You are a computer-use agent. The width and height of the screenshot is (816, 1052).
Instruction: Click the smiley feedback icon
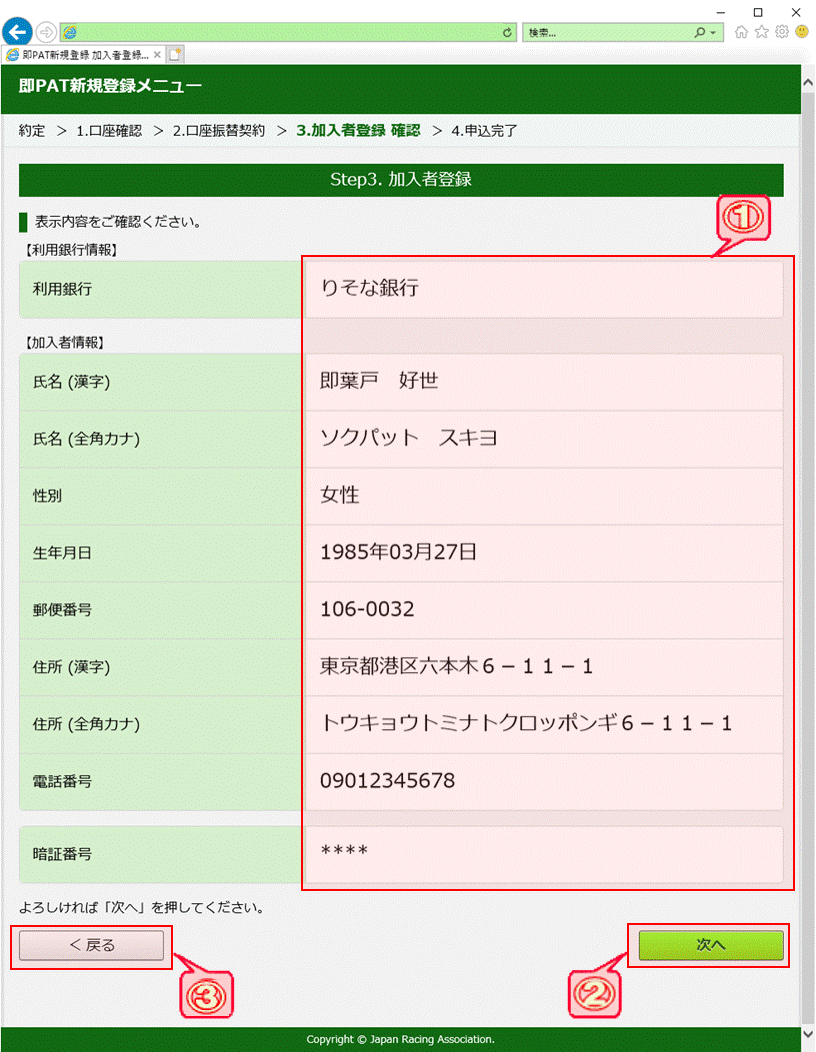coord(802,32)
